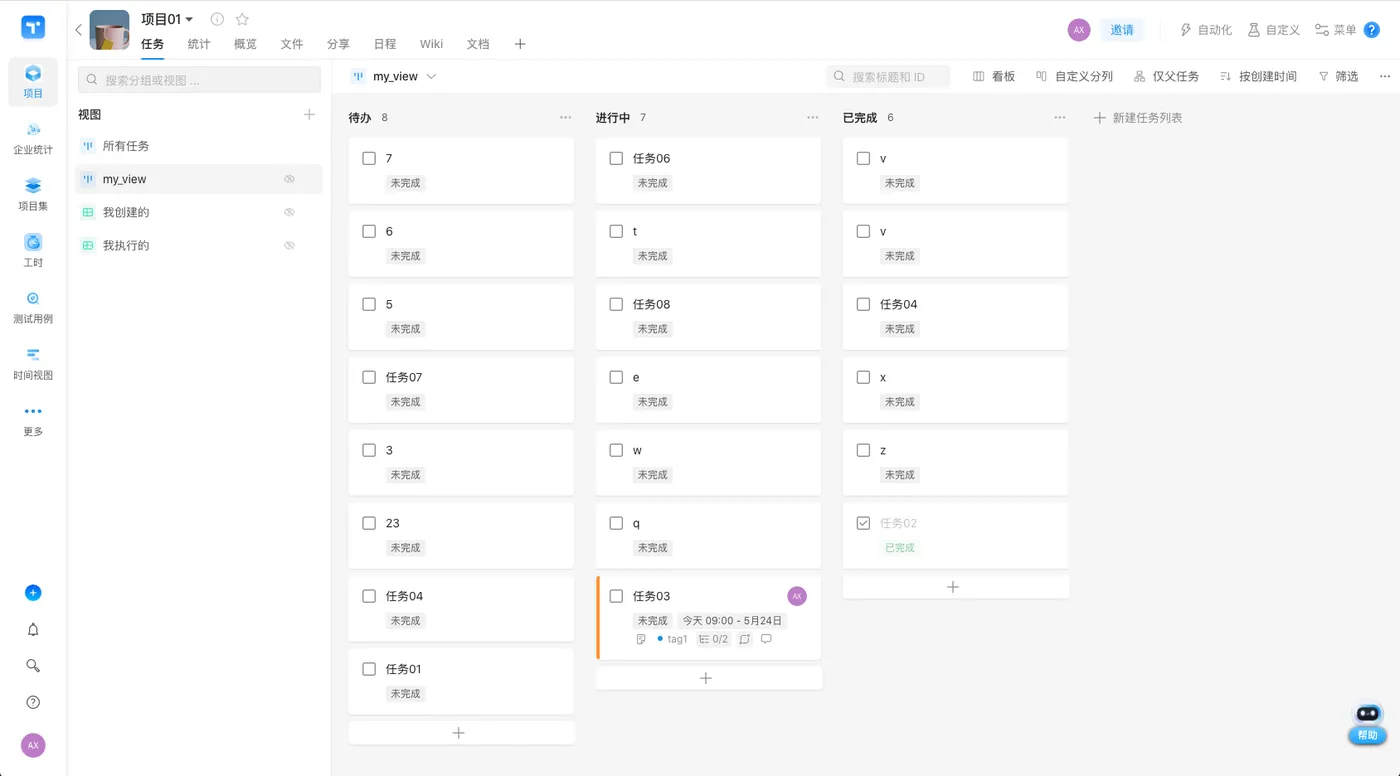Open 时间视图 in the left sidebar
Screen dimensions: 1400x776
click(33, 363)
